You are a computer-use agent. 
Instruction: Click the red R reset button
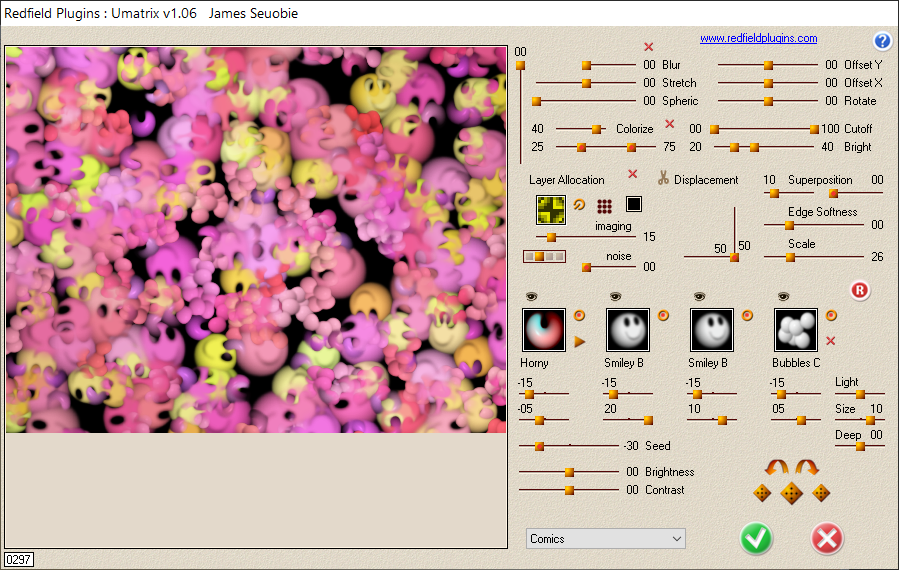click(x=860, y=291)
